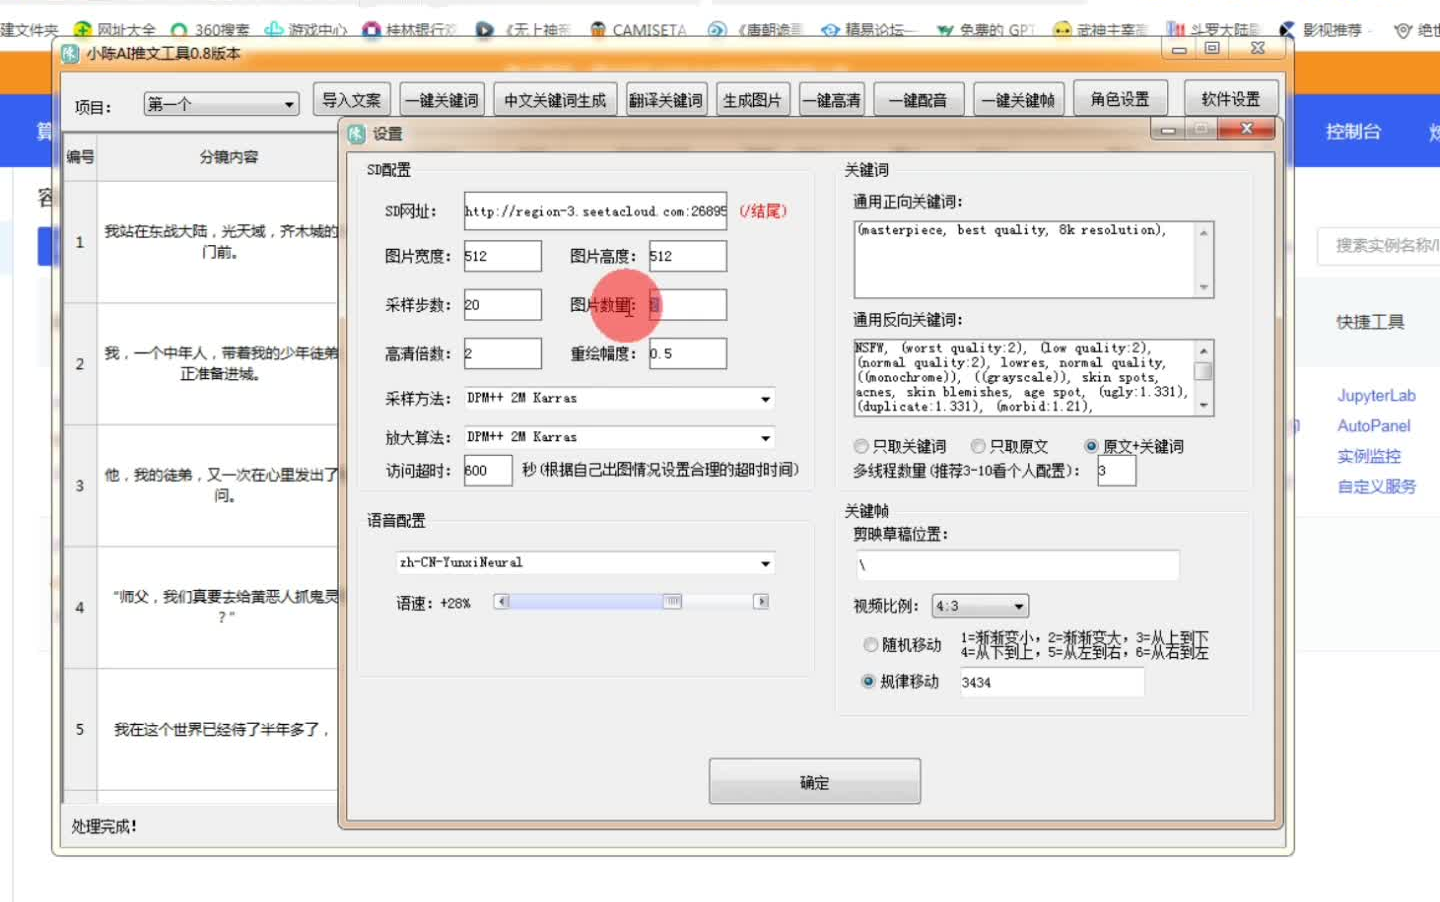Click the 设置 dialog title icon
1440x902 pixels.
(357, 134)
